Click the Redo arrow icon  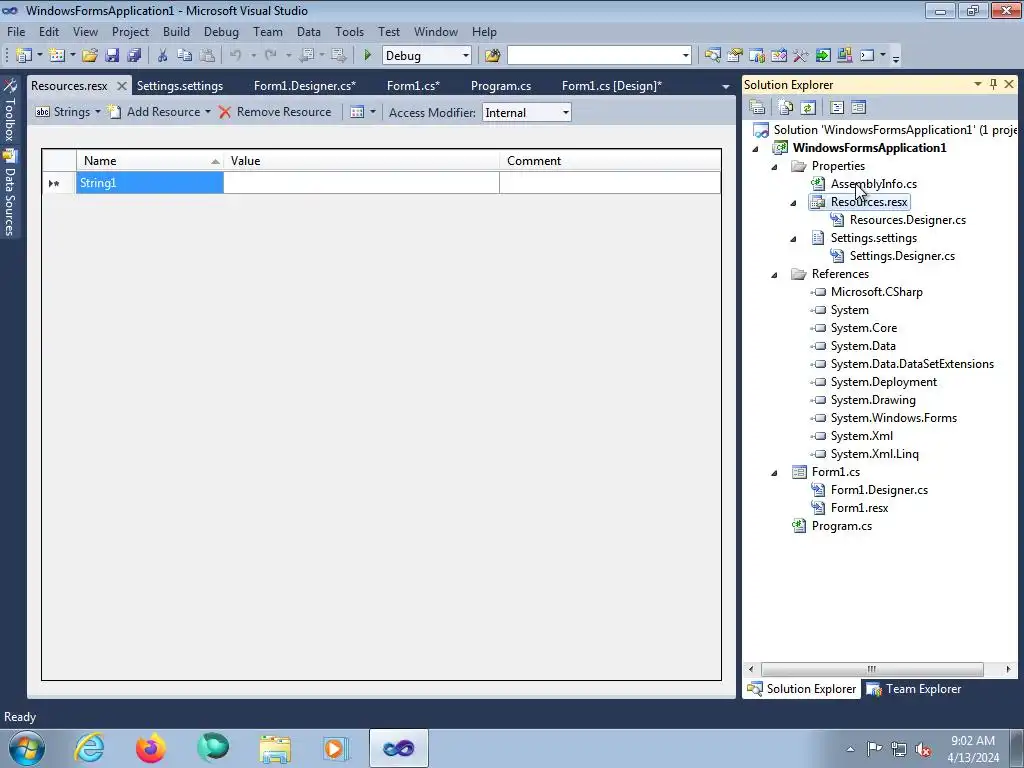pos(271,56)
